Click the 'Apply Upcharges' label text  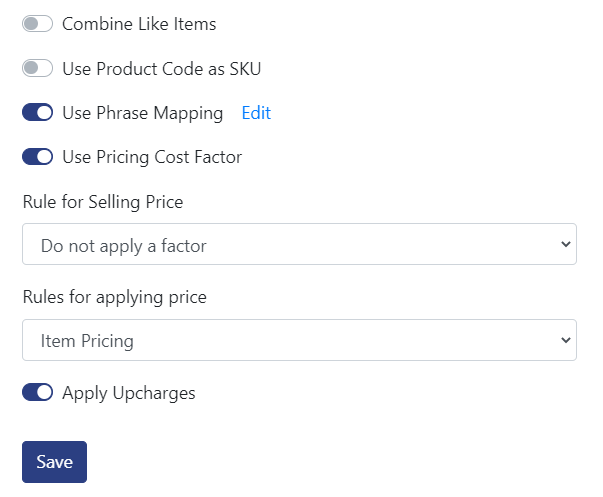[129, 394]
